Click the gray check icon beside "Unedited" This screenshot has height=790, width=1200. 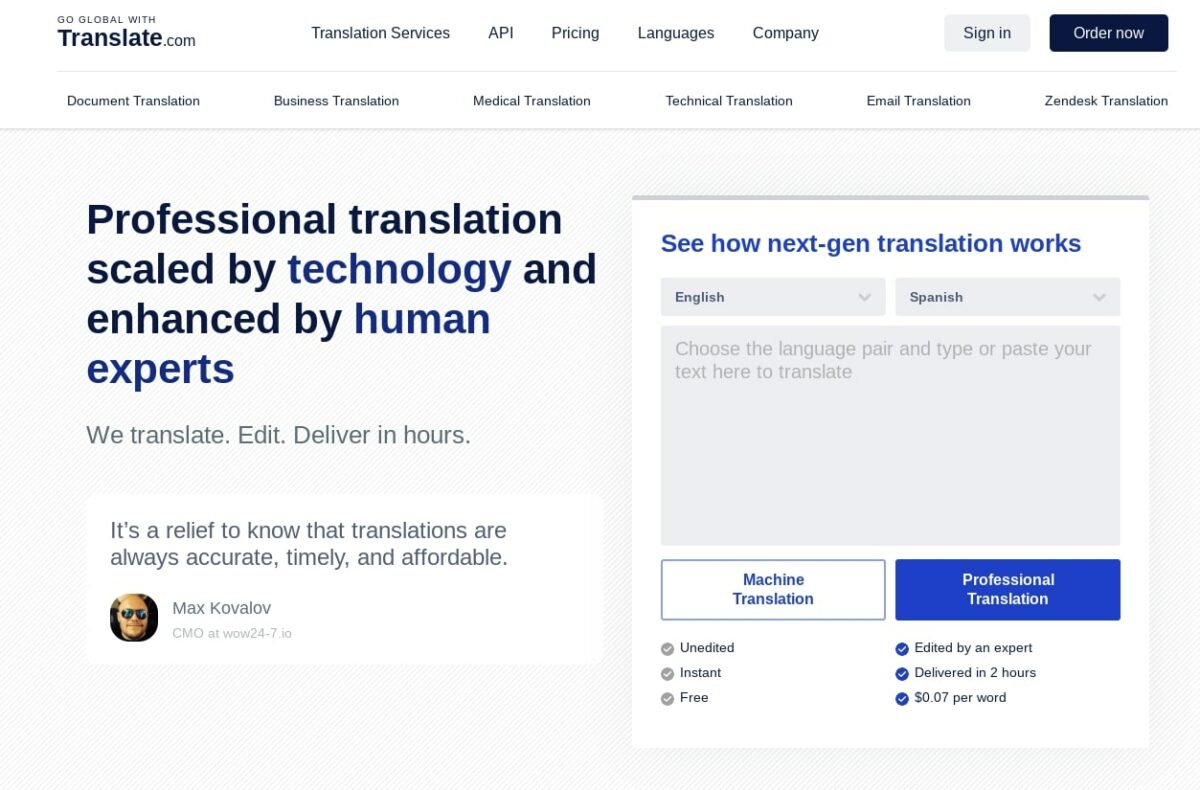click(x=667, y=648)
